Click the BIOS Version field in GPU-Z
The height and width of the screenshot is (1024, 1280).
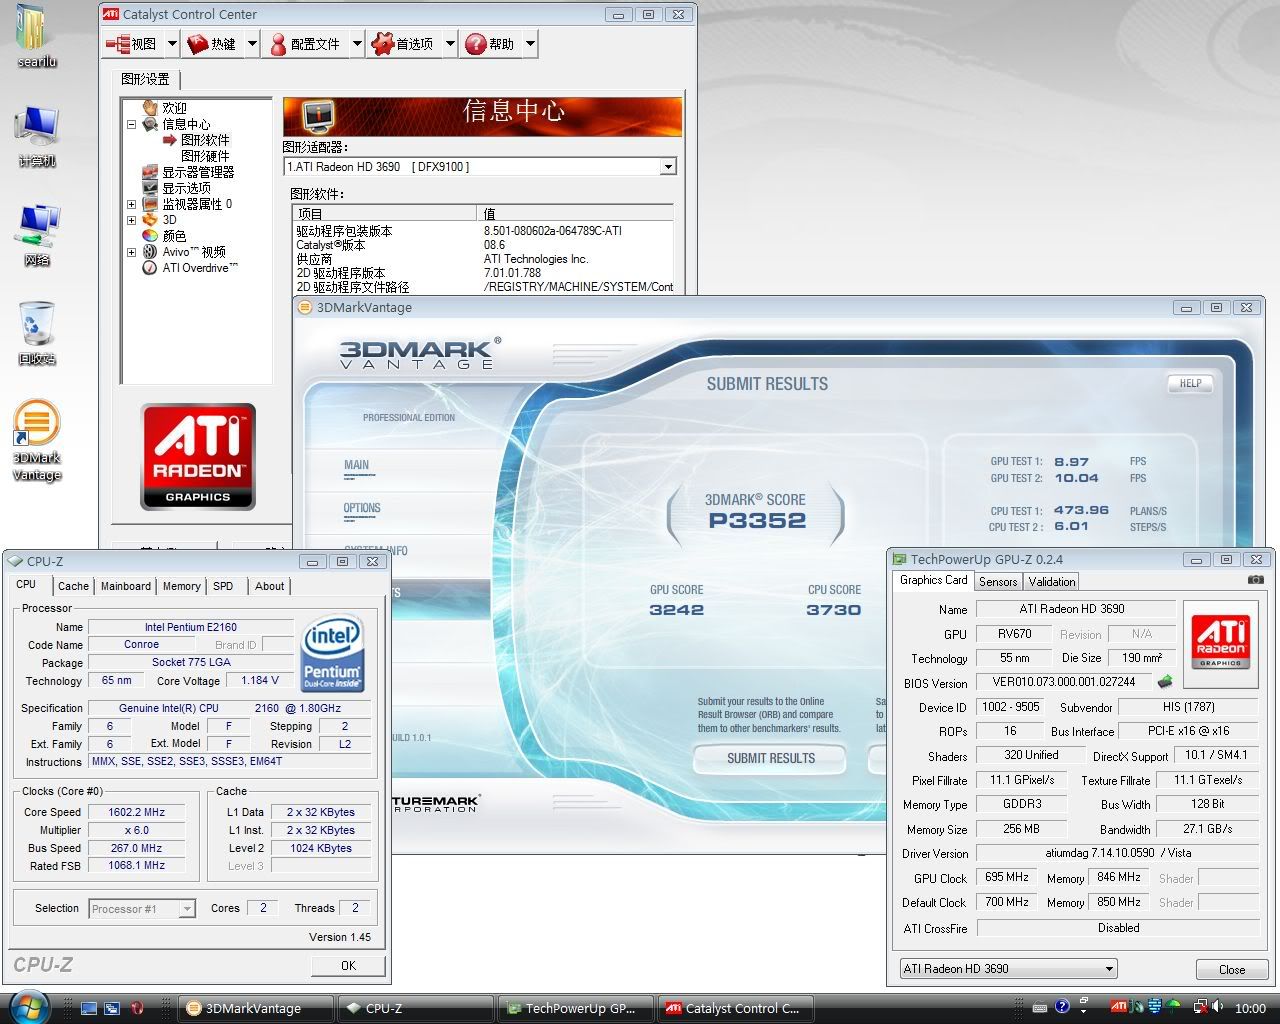coord(1064,682)
